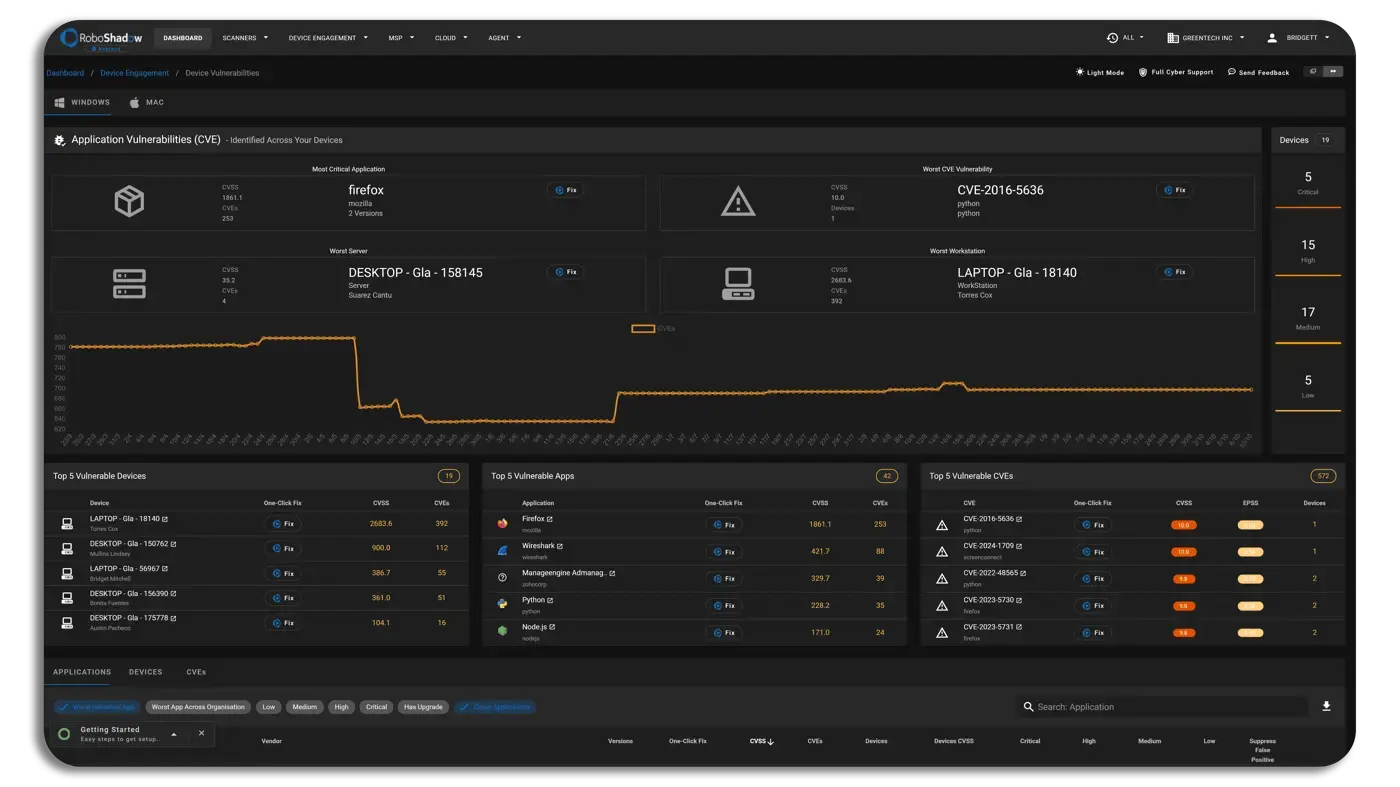Open the Dashboard breadcrumb link

tap(65, 73)
